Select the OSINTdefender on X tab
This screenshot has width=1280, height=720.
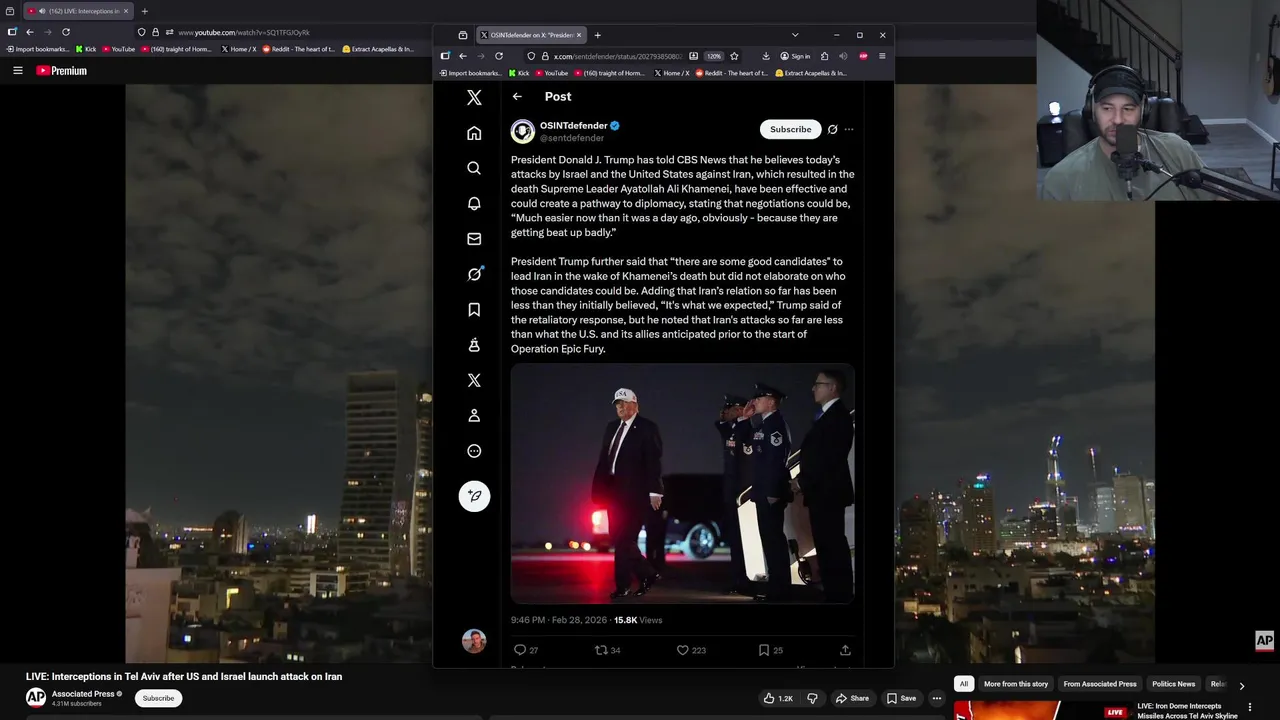point(531,35)
